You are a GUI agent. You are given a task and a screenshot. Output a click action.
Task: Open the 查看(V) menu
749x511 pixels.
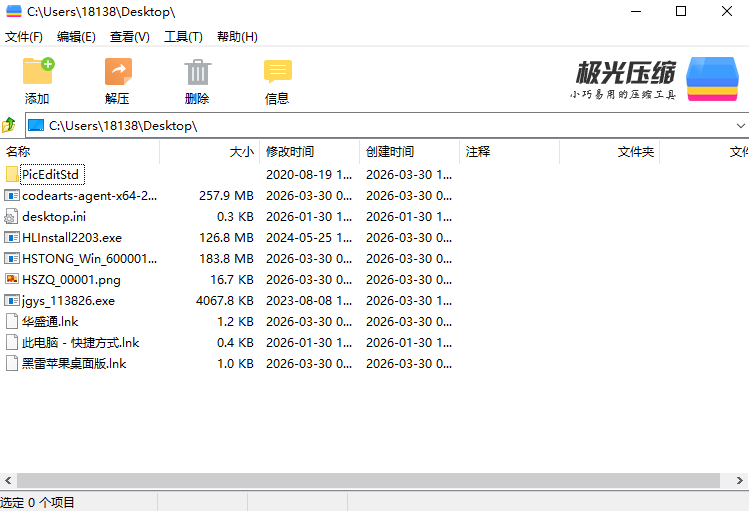coord(129,37)
